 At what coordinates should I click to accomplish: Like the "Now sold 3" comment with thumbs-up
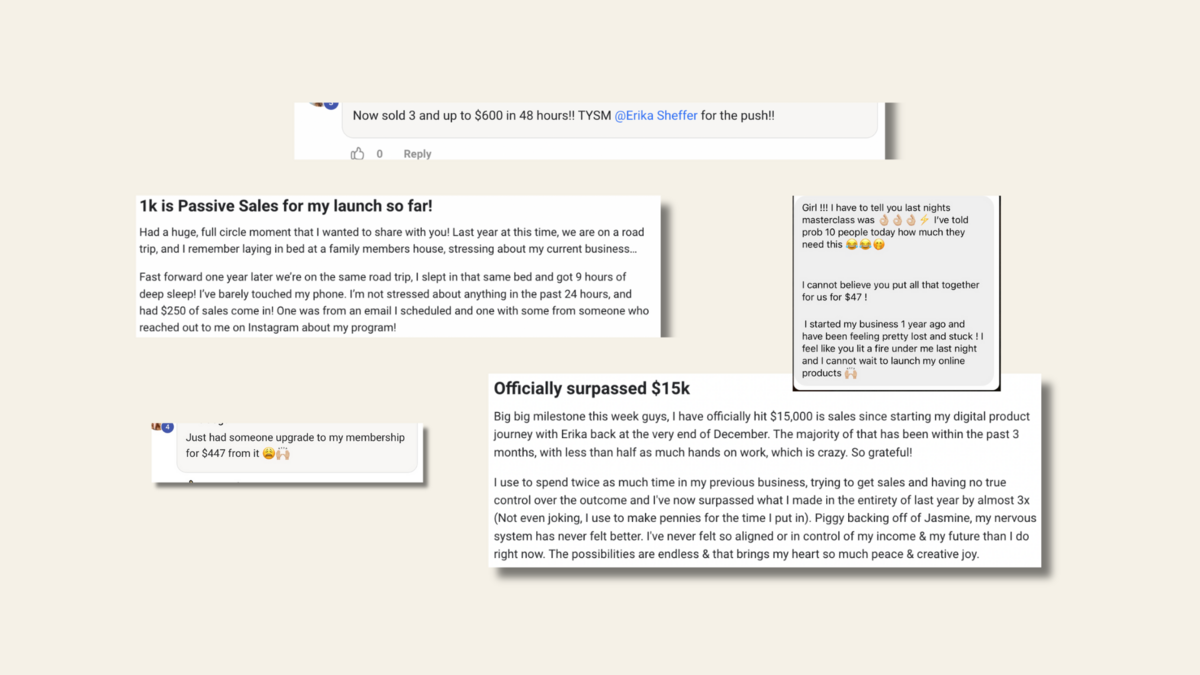(x=357, y=154)
